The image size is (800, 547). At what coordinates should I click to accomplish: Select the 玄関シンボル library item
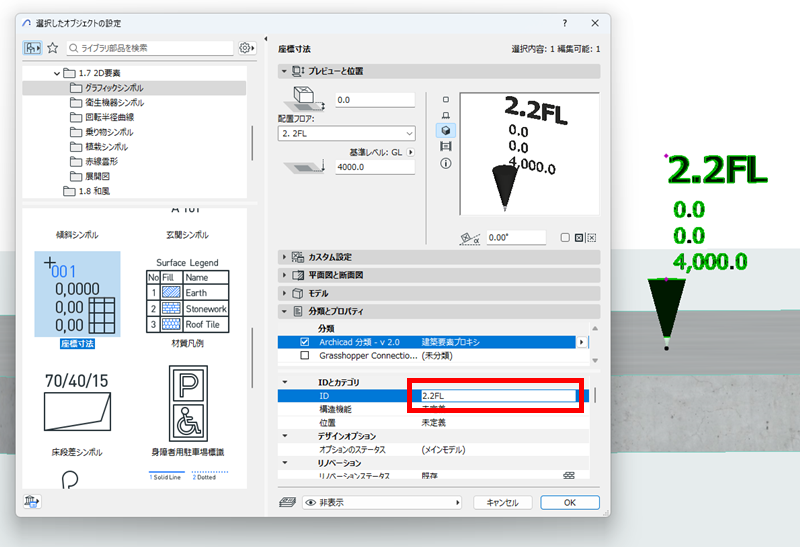point(187,235)
